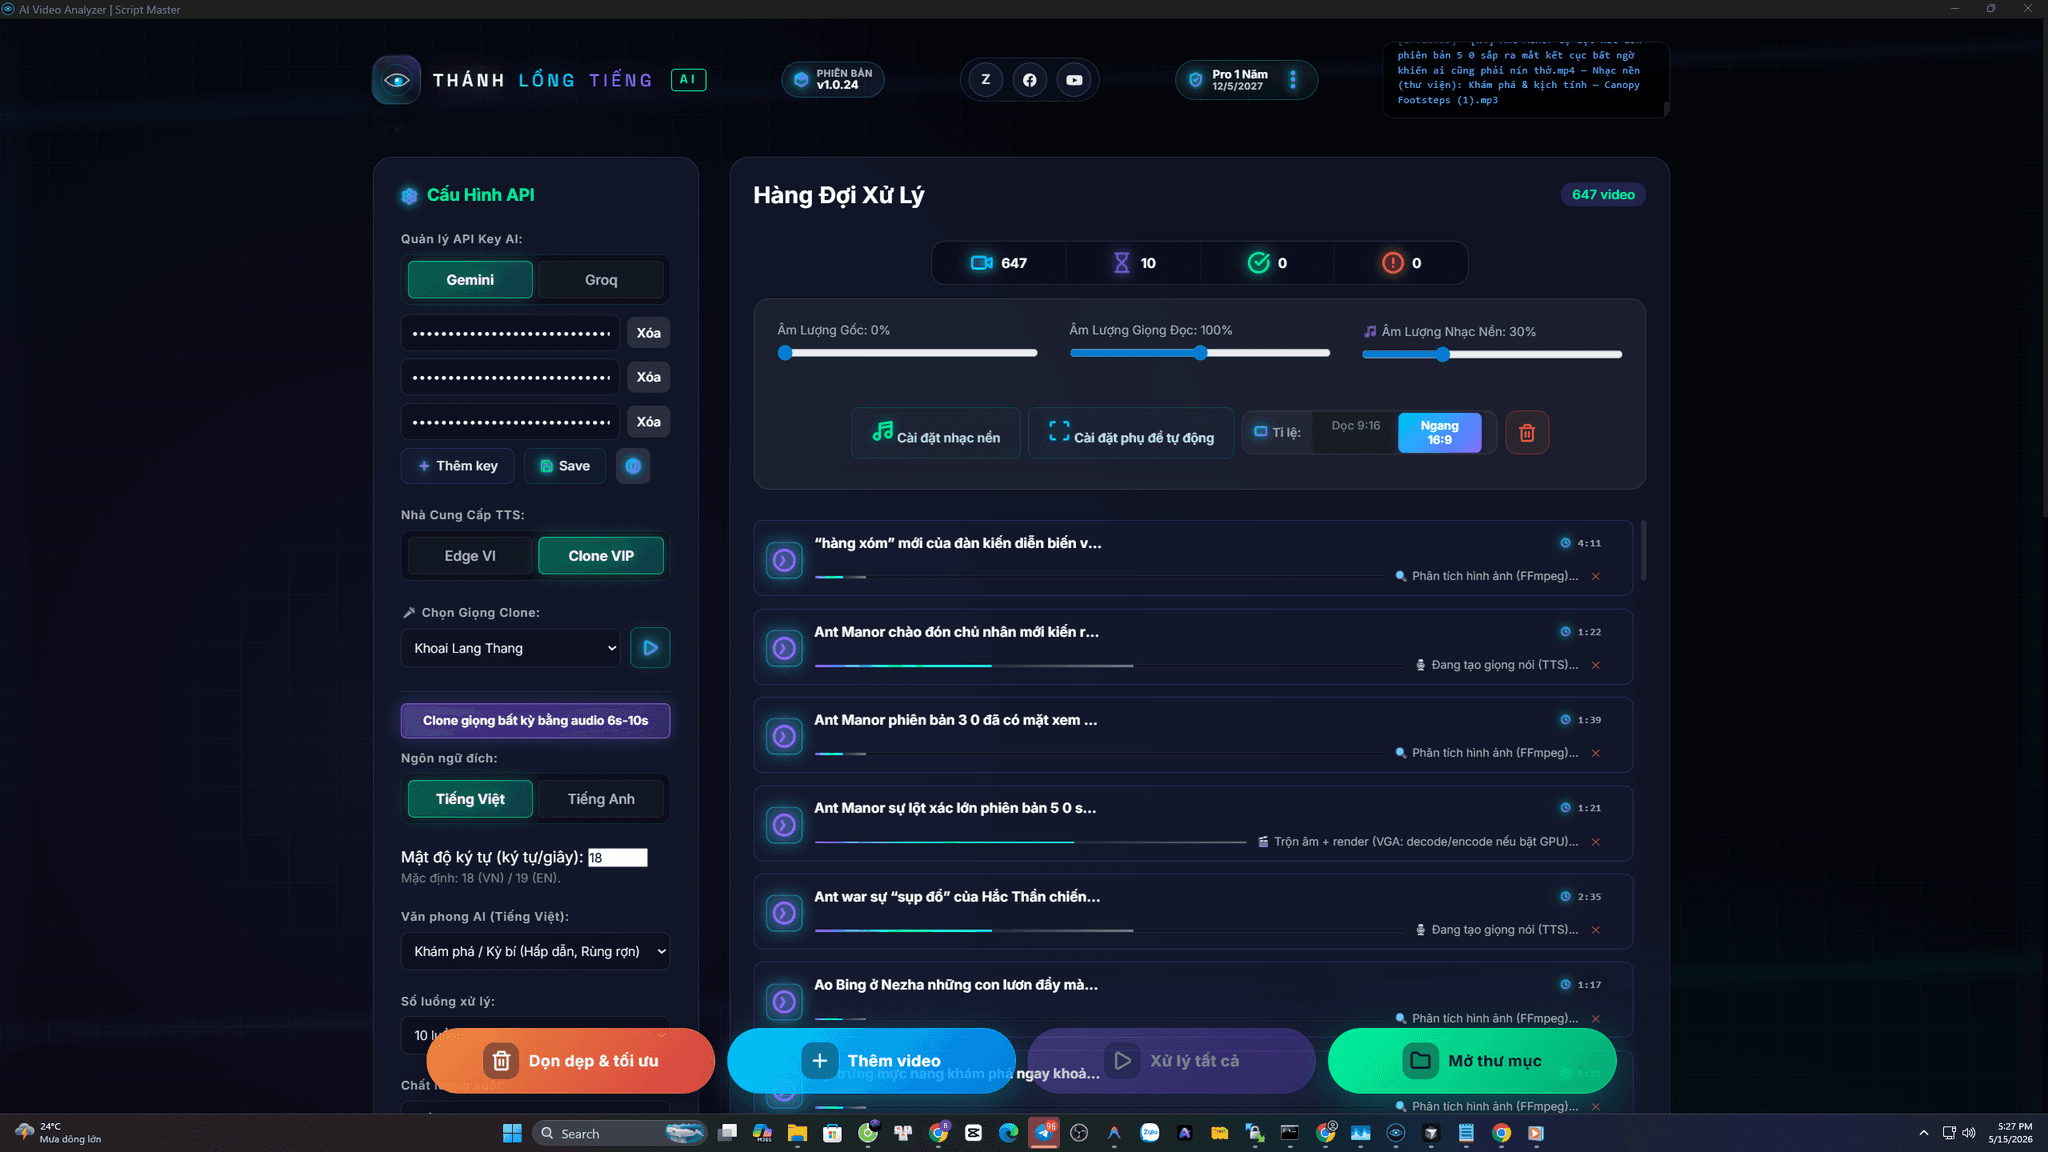Open the Số luồng xử lý dropdown

click(x=536, y=1036)
